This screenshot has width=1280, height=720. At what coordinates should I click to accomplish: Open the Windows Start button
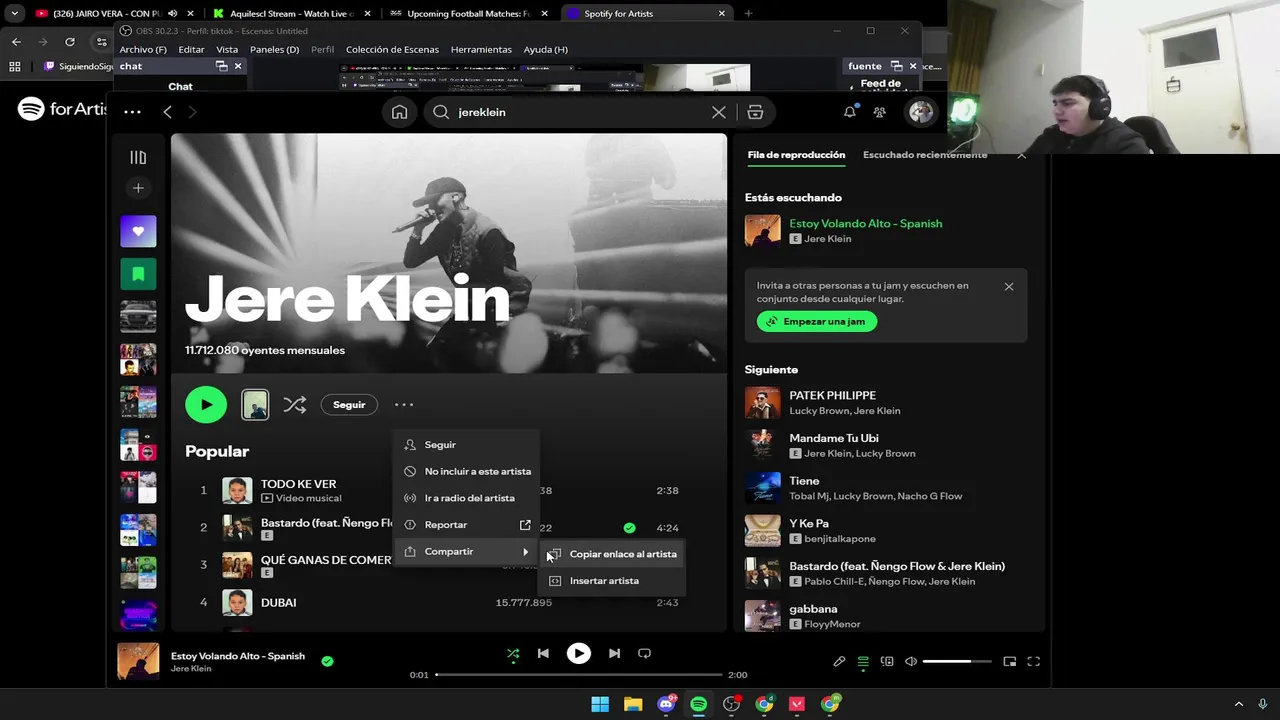click(600, 704)
